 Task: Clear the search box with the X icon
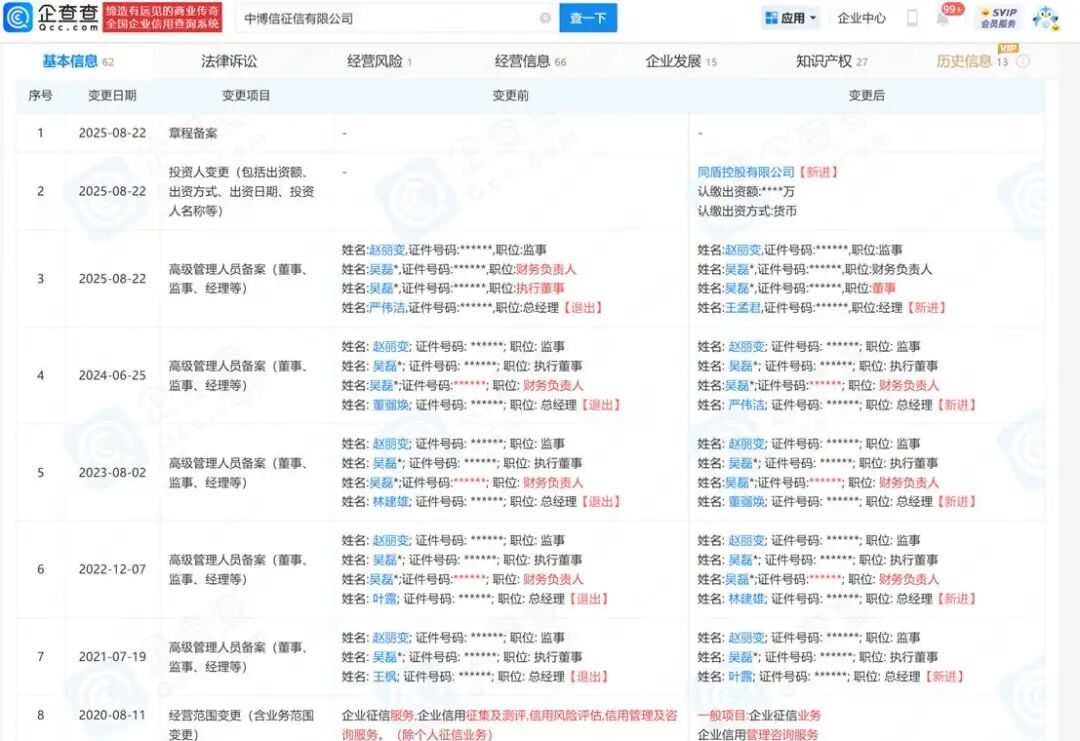[x=545, y=18]
